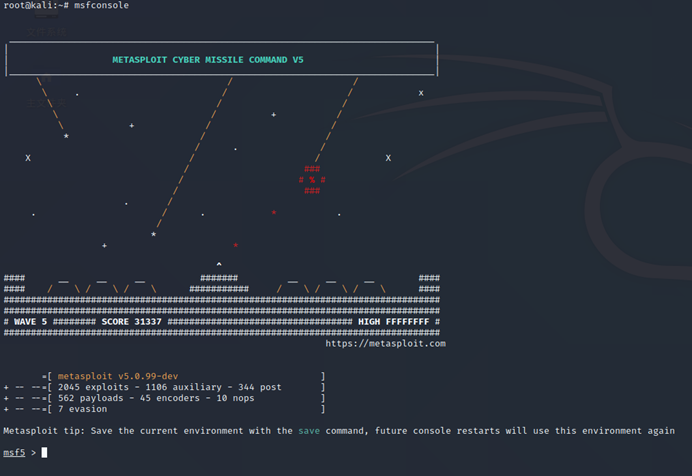Screen dimensions: 692x476
Task: Open the https://metasploit.com link
Action: tap(385, 344)
